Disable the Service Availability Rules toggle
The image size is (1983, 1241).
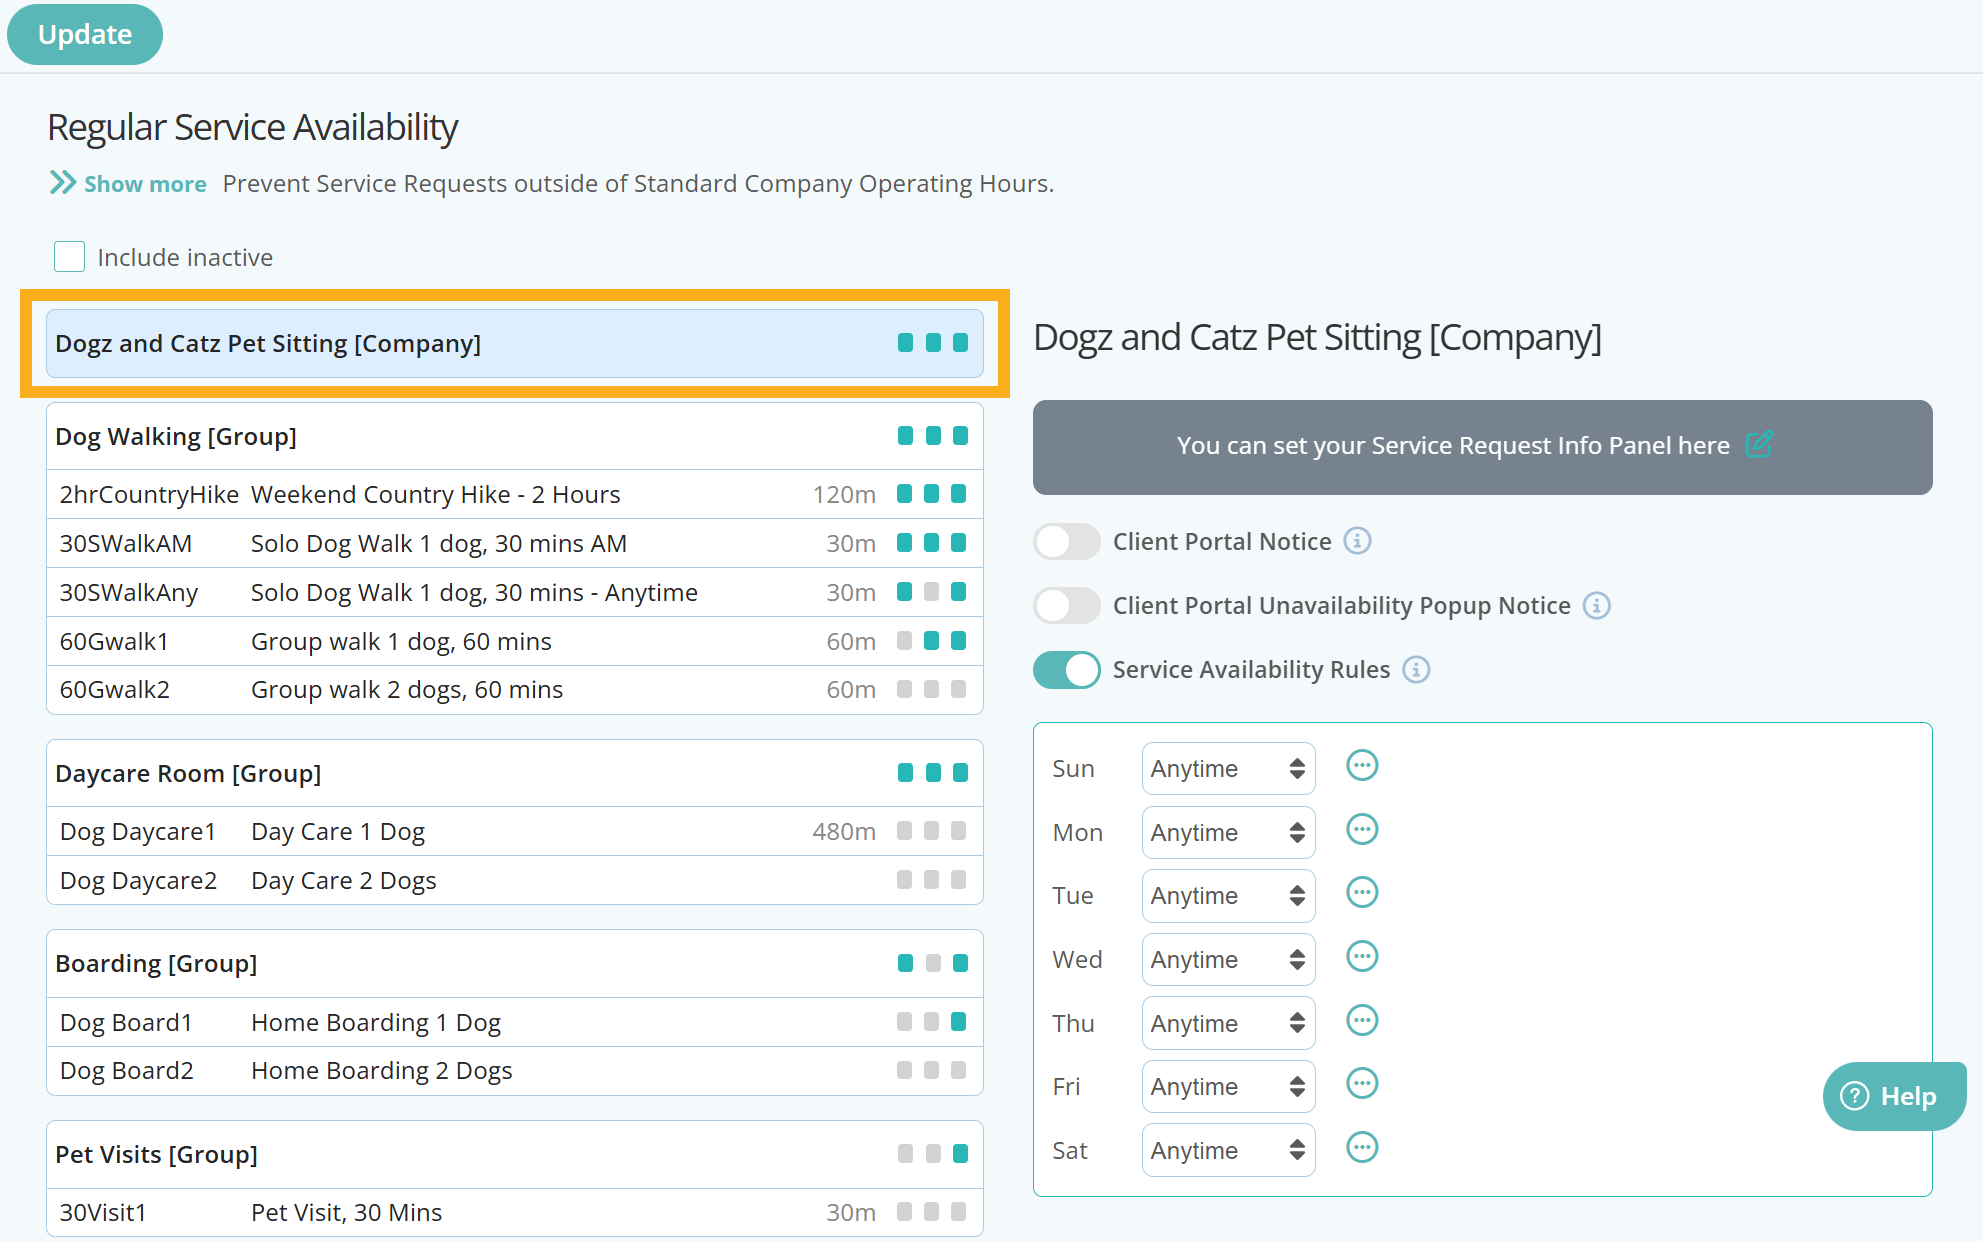pyautogui.click(x=1067, y=670)
